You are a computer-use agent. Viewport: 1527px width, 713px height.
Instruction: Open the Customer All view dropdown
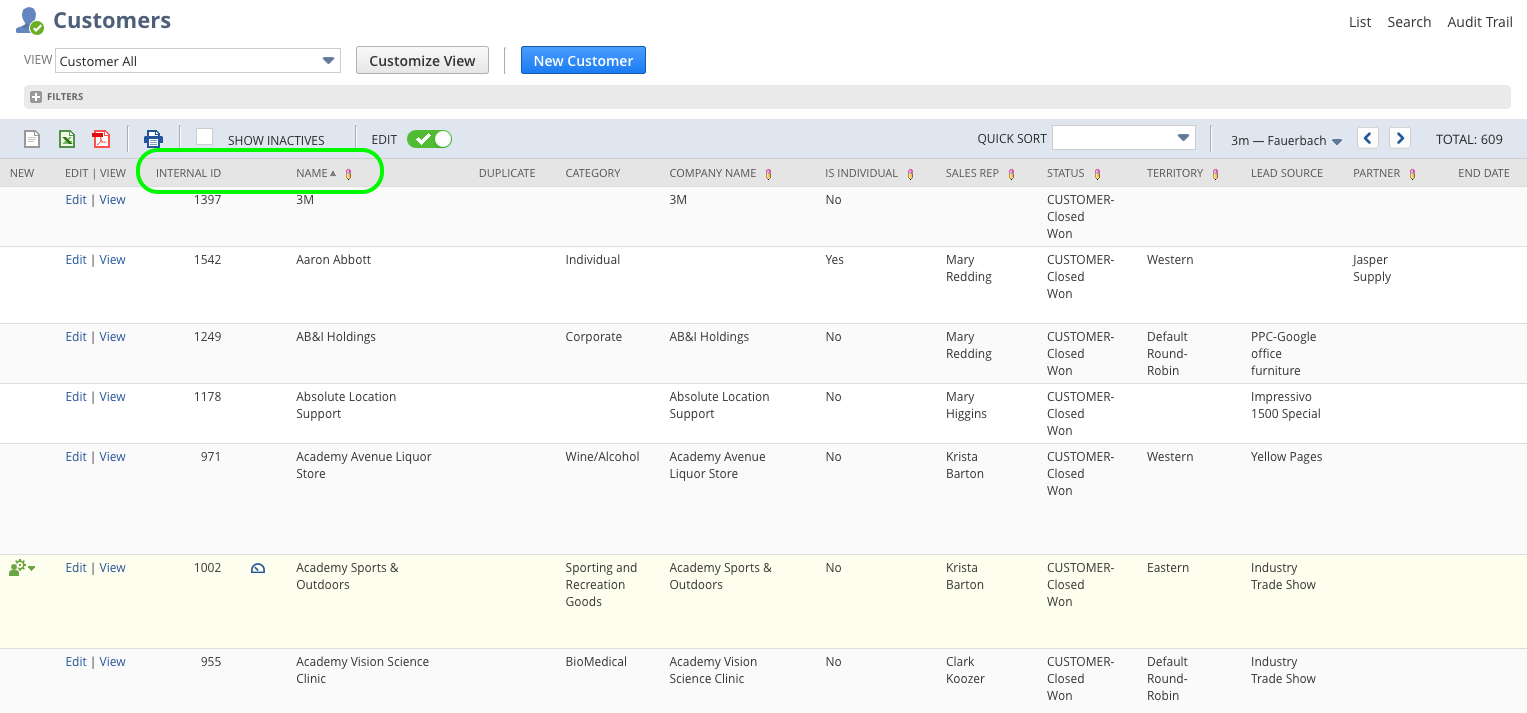pyautogui.click(x=330, y=60)
